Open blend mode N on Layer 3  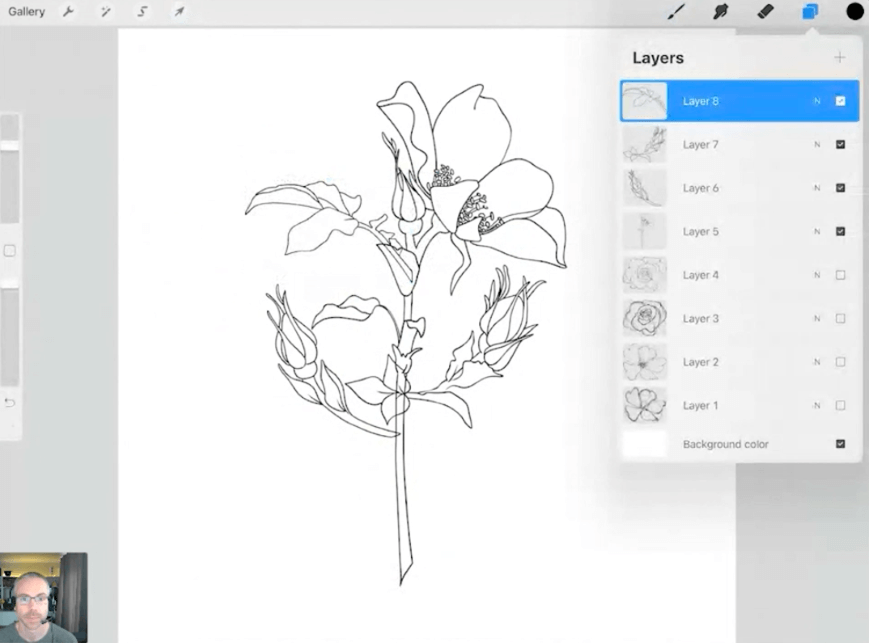(817, 318)
